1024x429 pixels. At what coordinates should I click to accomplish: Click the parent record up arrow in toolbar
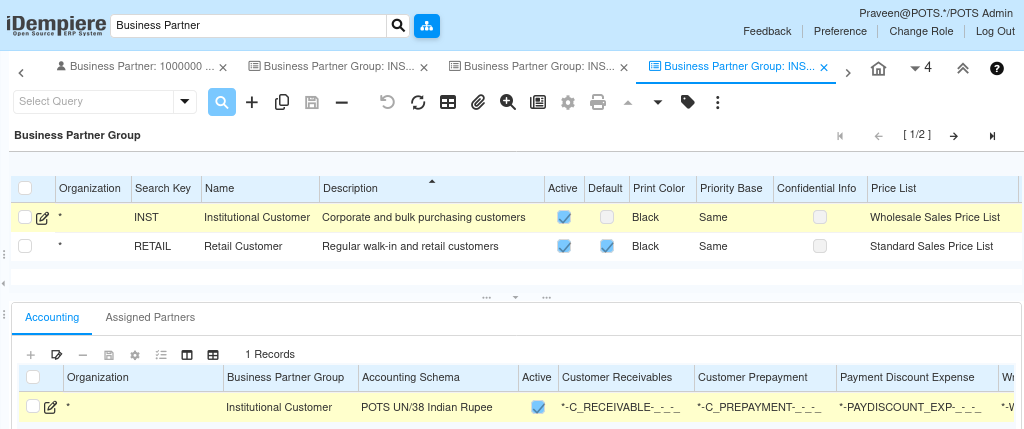point(628,102)
